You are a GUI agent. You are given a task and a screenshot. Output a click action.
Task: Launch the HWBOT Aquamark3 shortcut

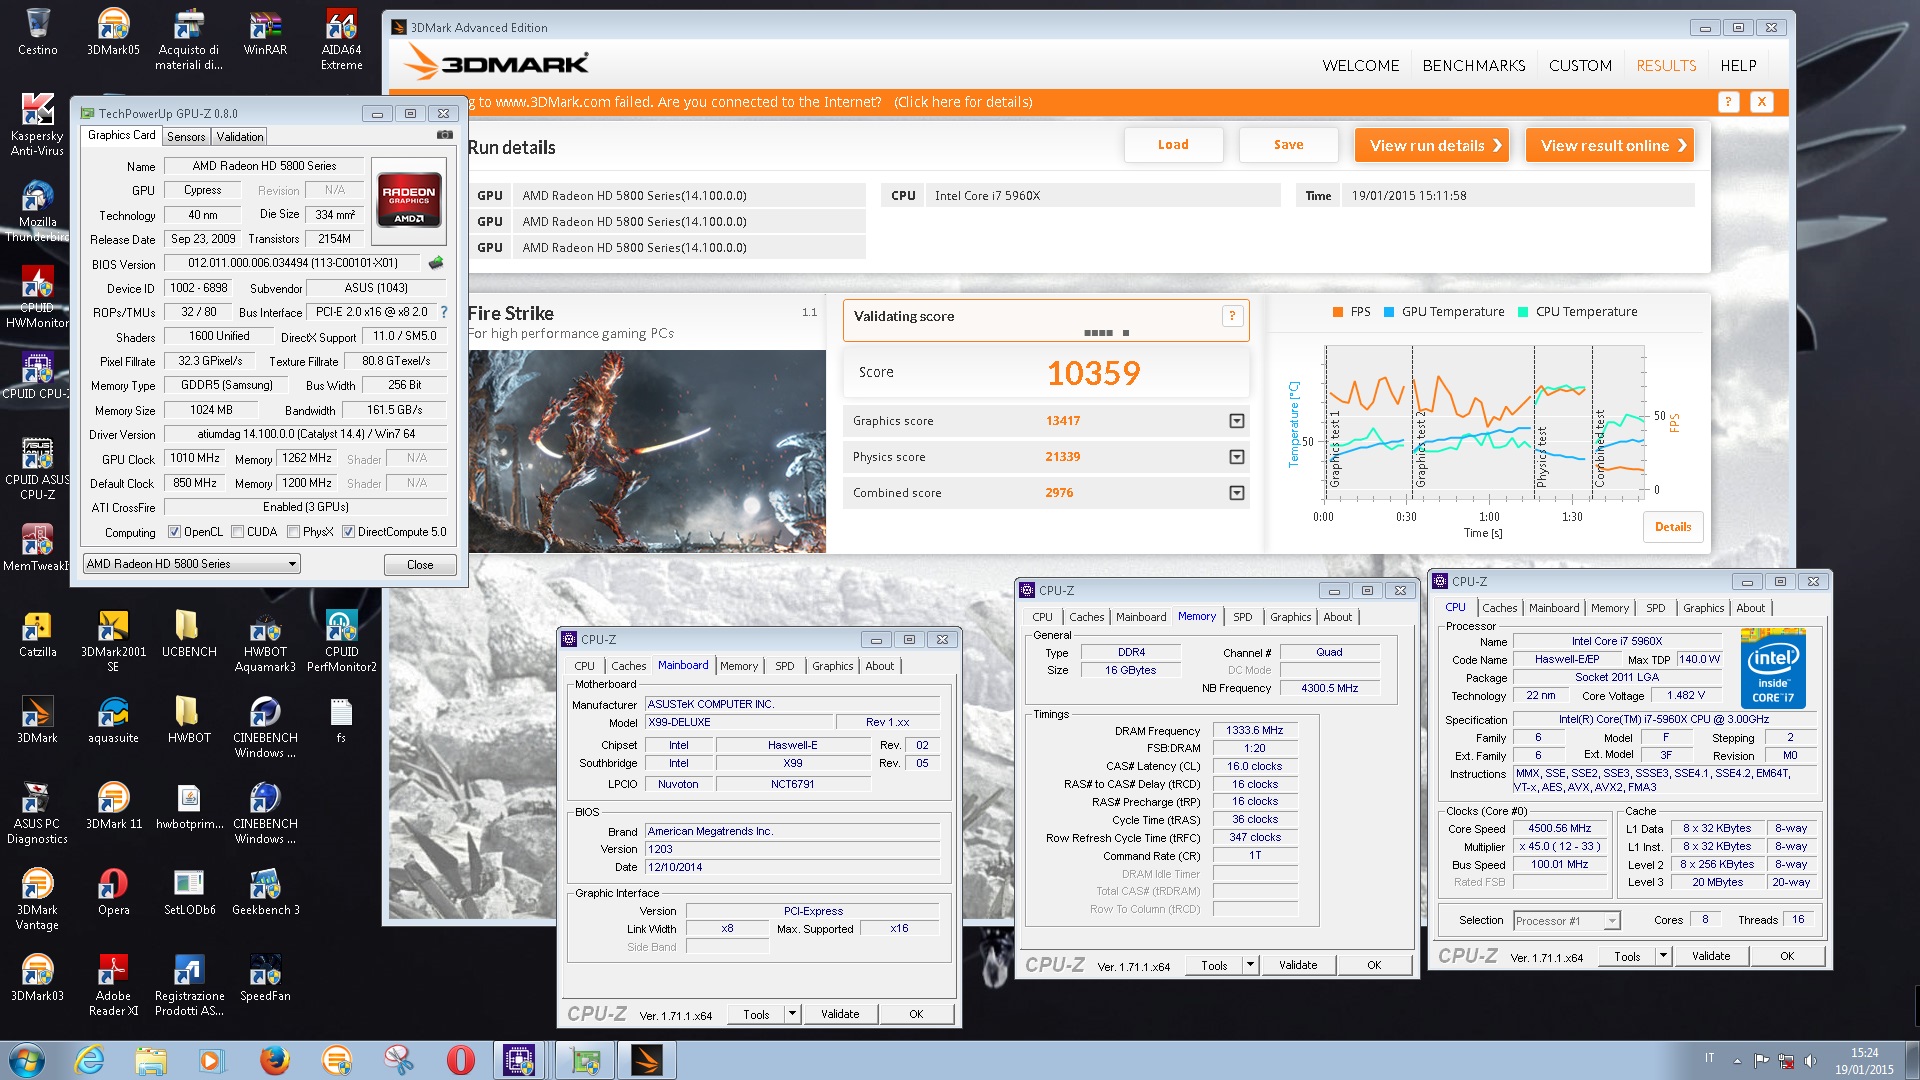265,640
